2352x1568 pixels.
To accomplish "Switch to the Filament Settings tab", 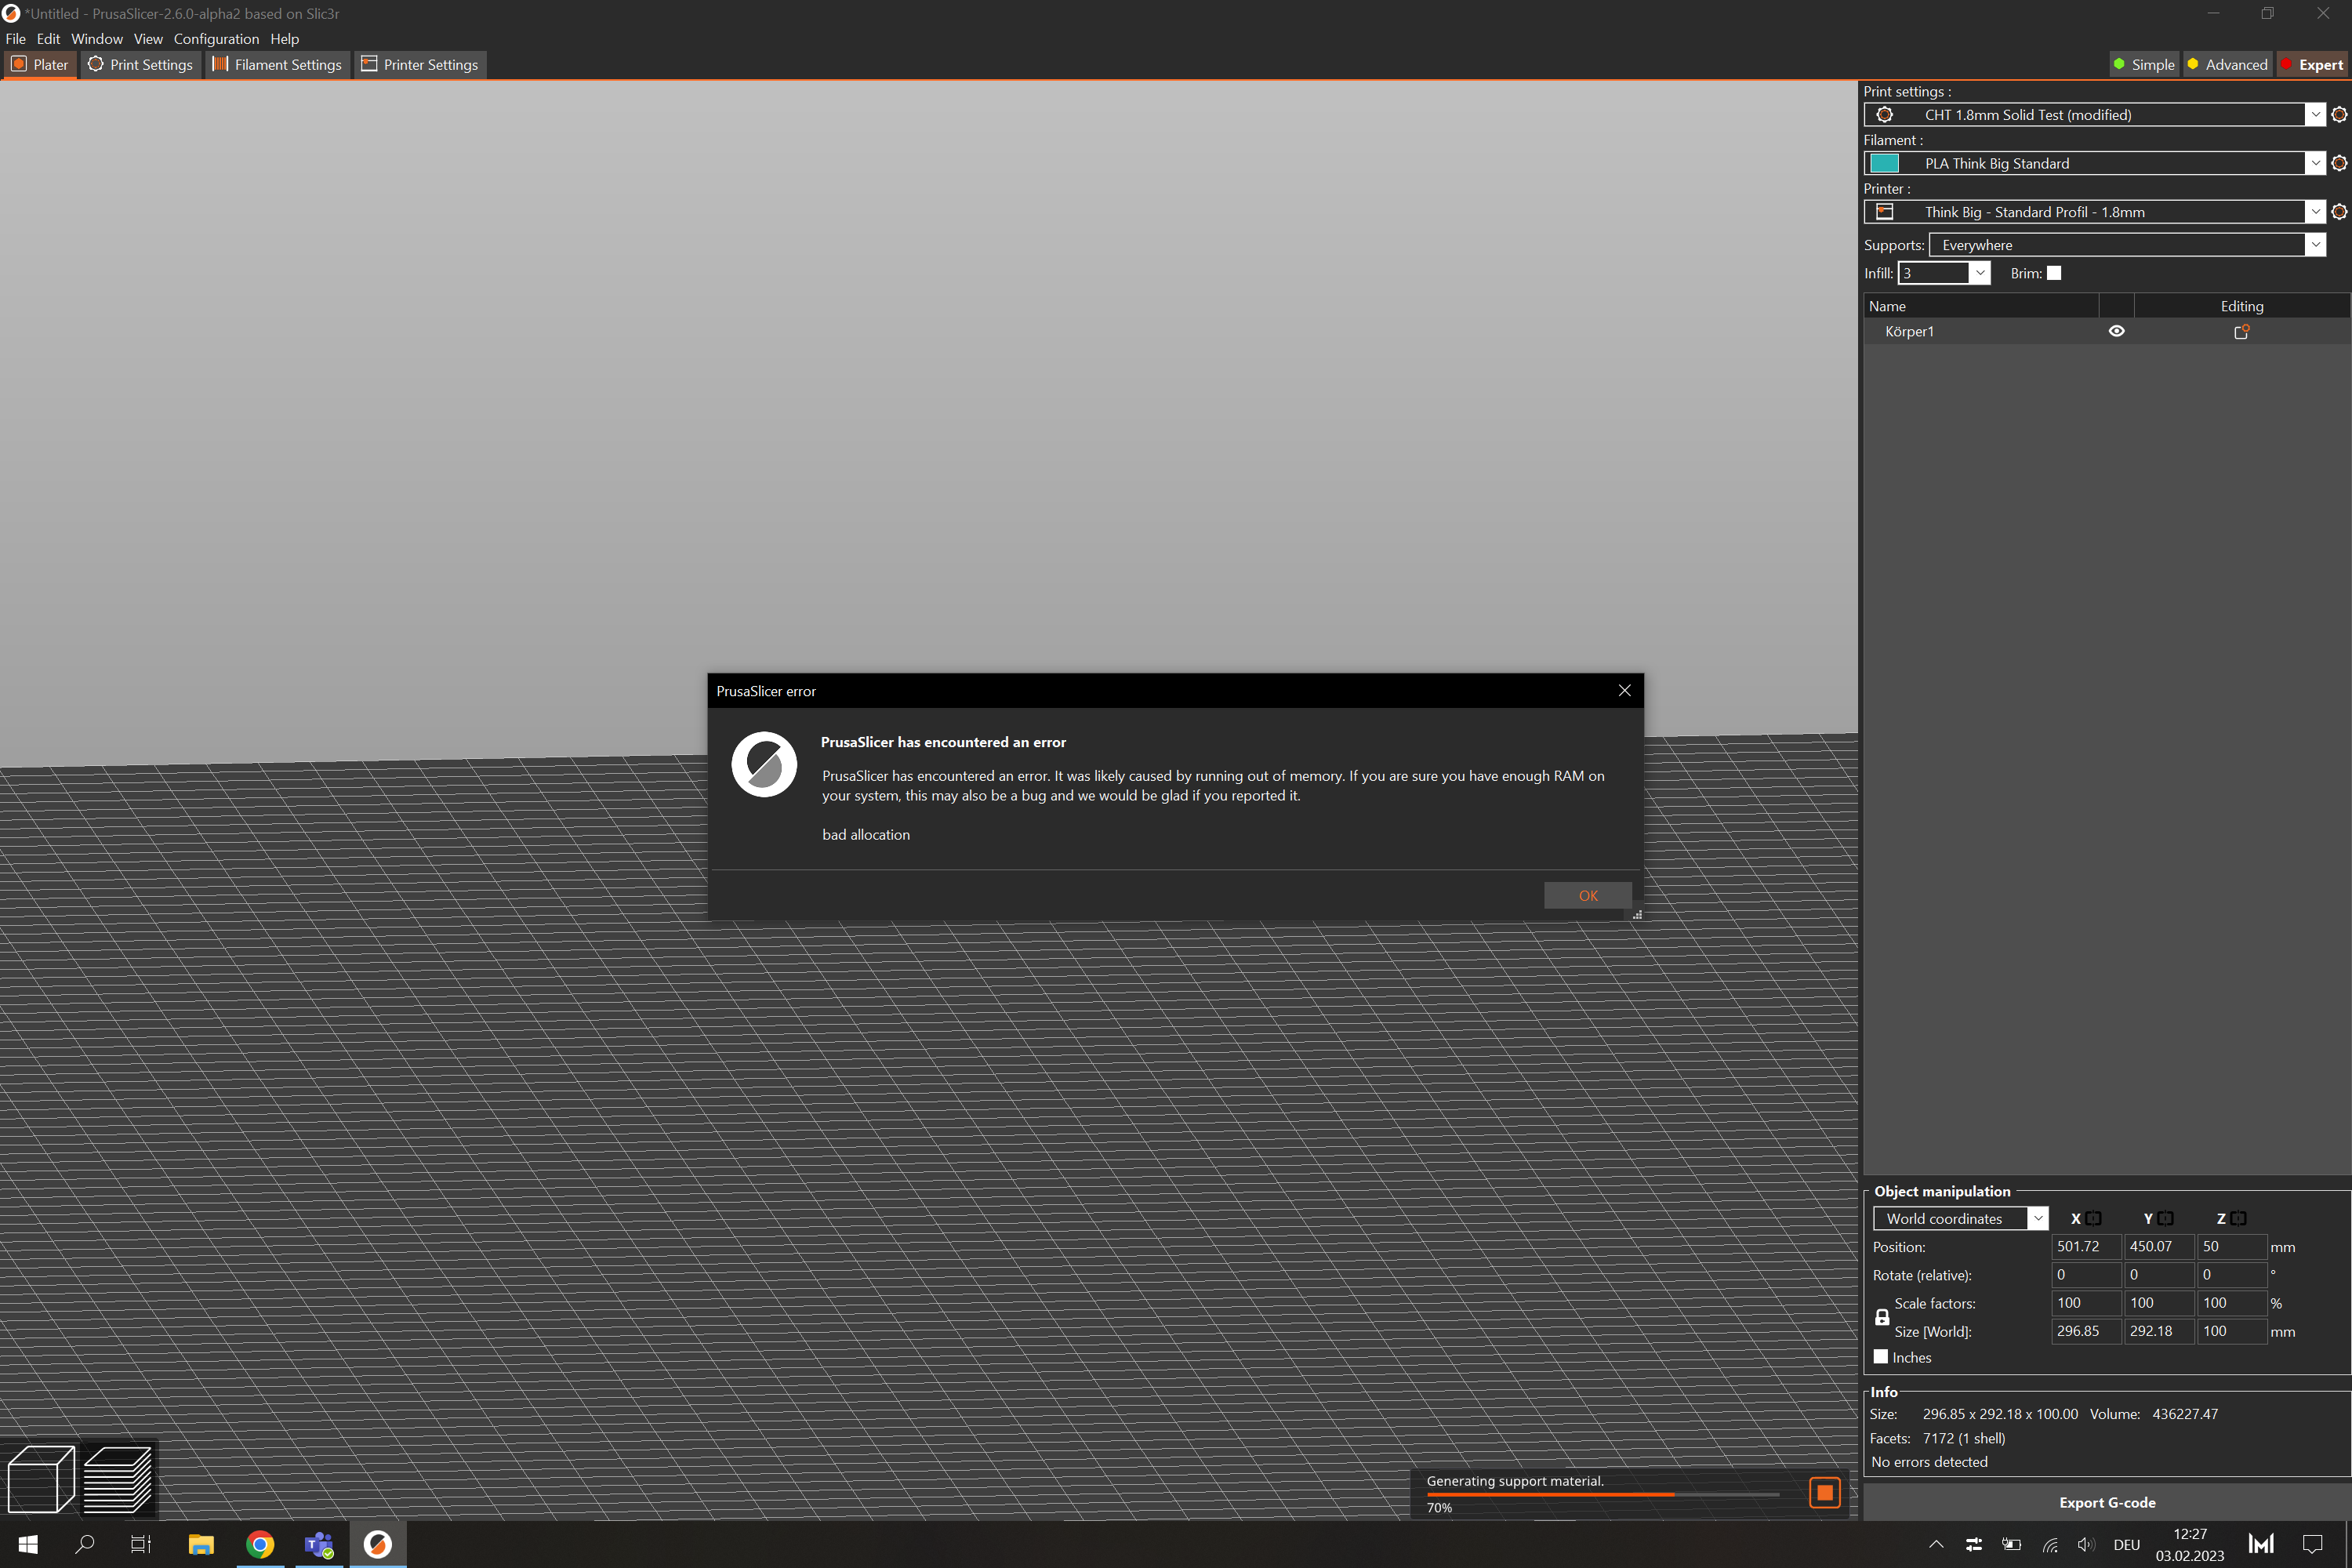I will pyautogui.click(x=277, y=64).
